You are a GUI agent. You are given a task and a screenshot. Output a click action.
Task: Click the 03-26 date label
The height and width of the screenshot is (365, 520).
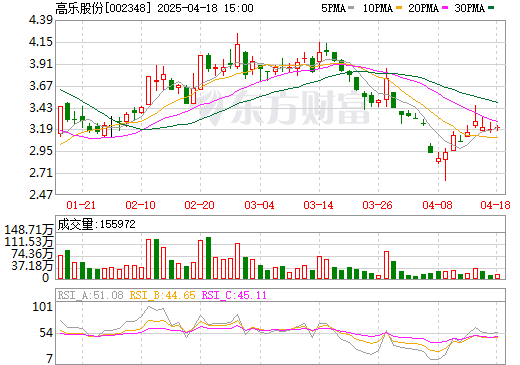click(x=377, y=205)
